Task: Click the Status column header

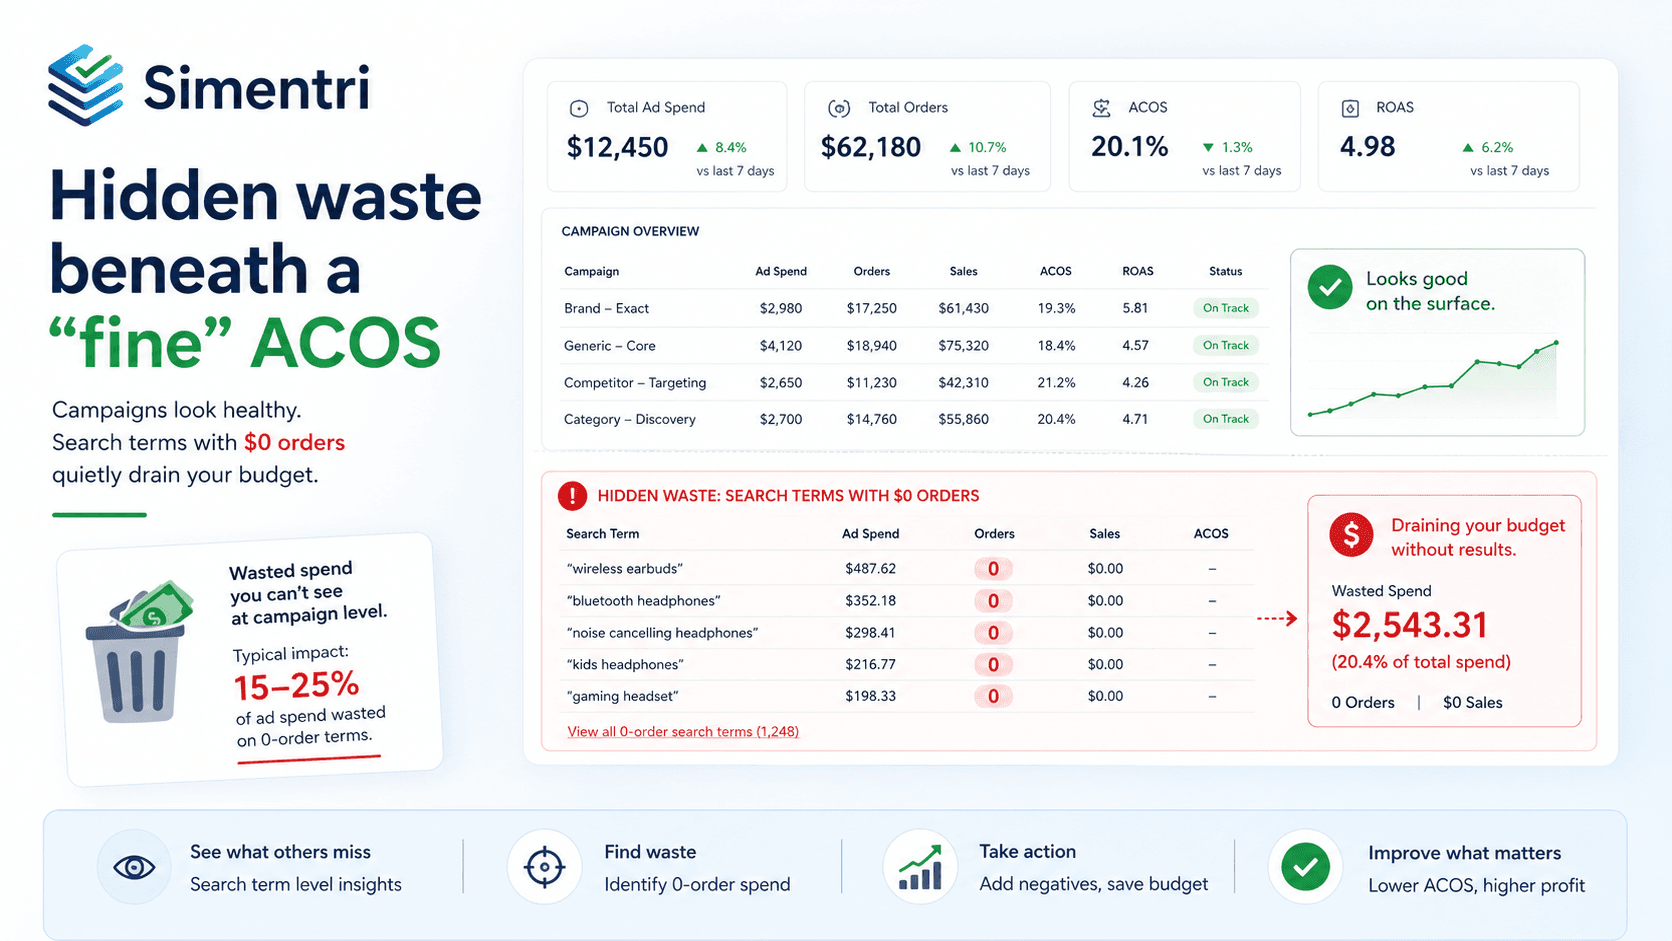Action: [x=1225, y=271]
